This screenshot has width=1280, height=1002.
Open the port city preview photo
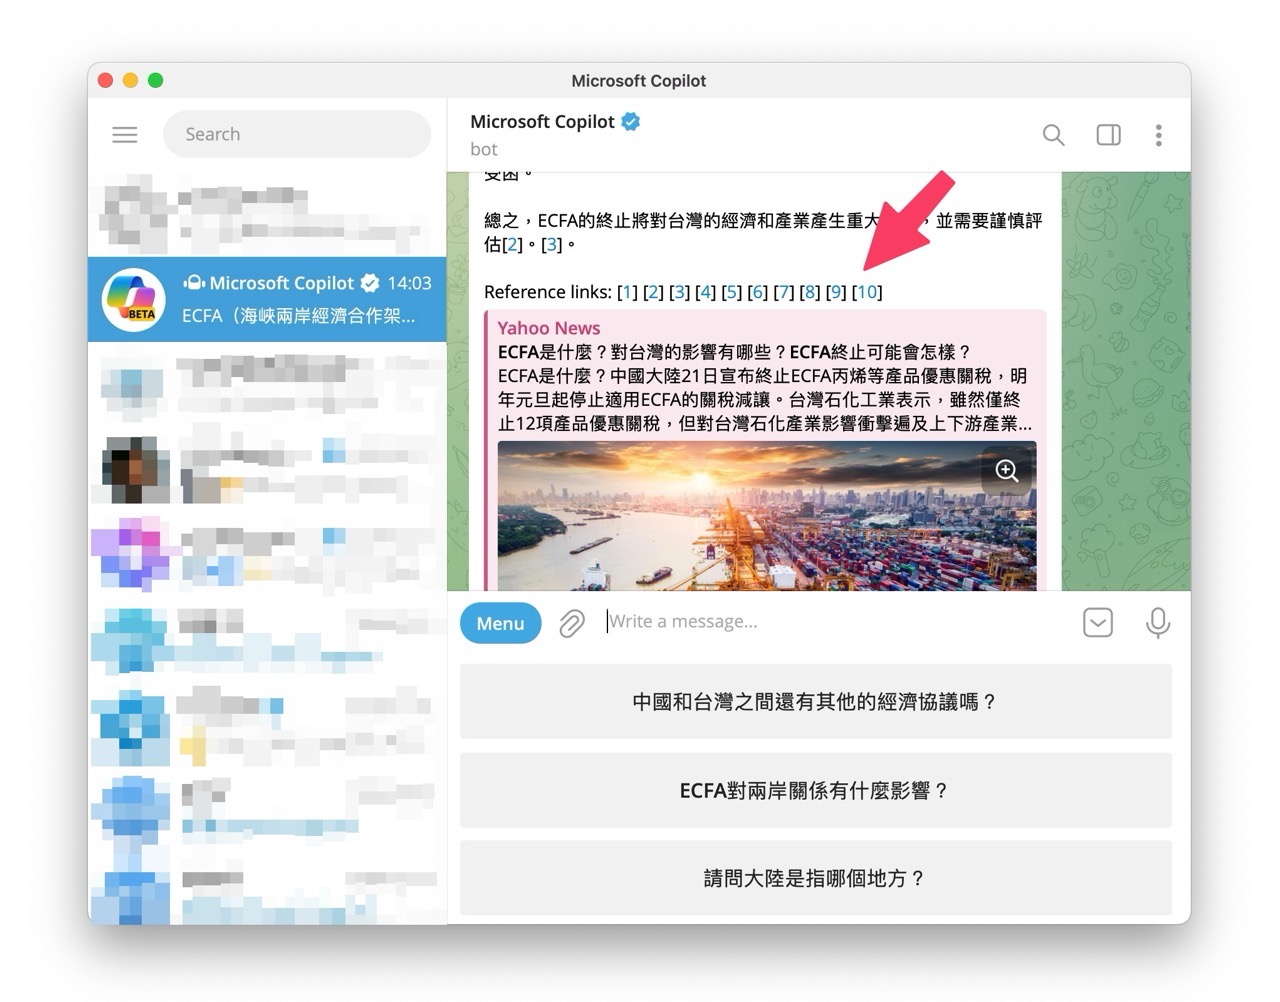point(766,516)
